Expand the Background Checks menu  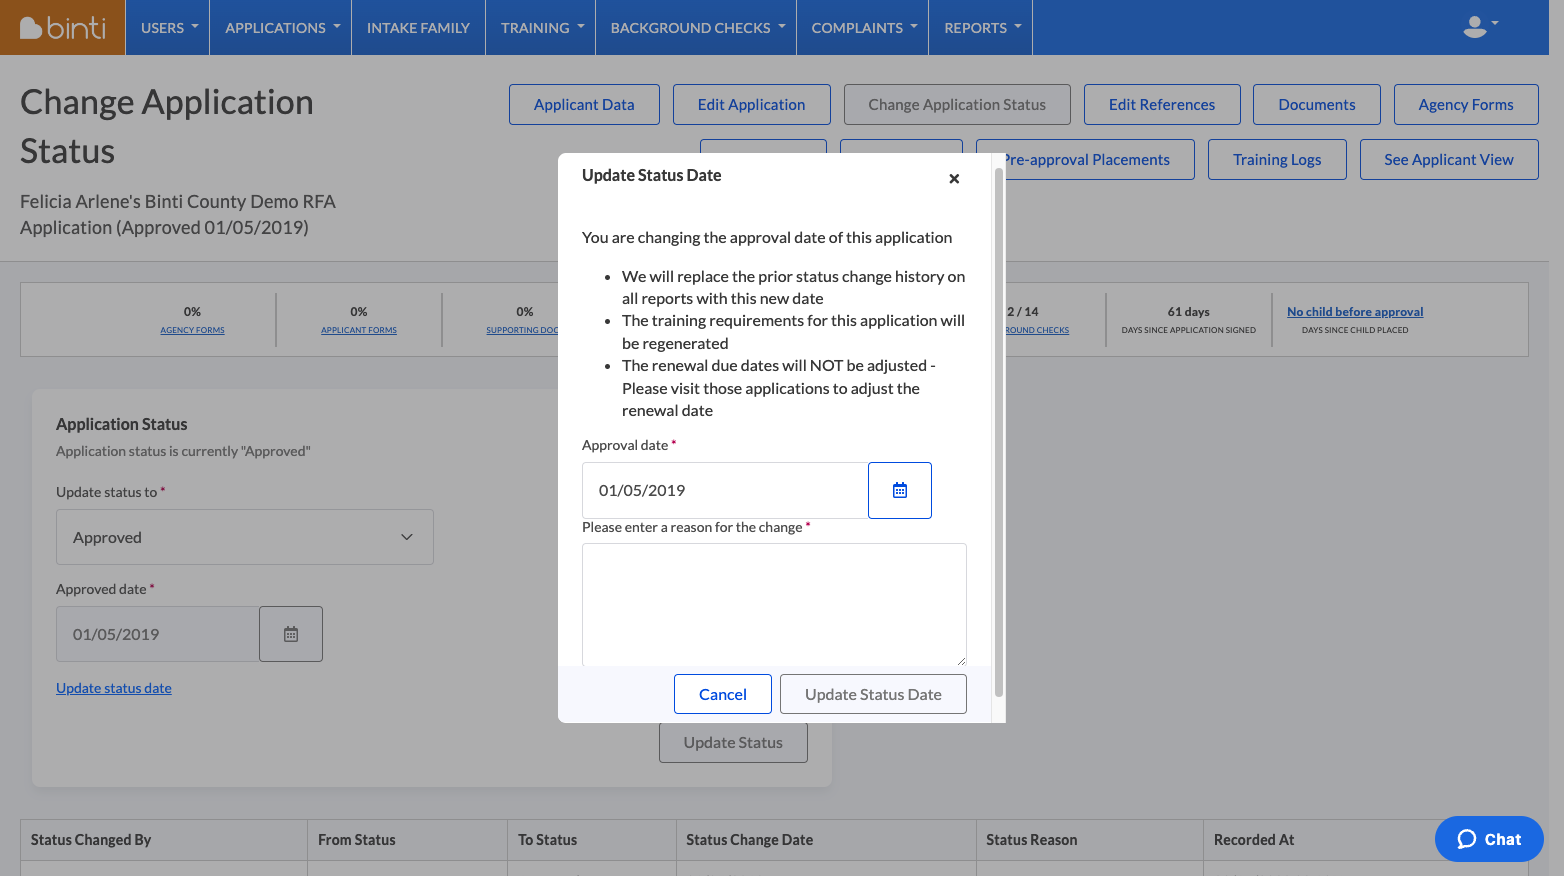point(696,28)
